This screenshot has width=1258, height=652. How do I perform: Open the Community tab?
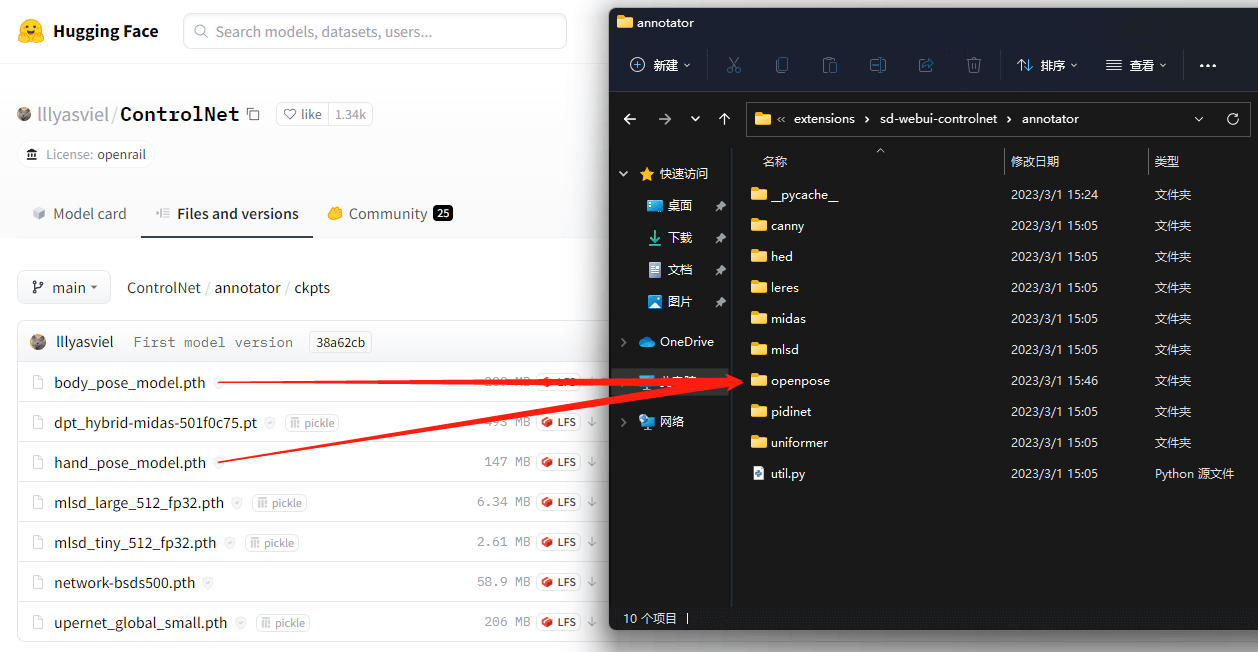pyautogui.click(x=390, y=214)
